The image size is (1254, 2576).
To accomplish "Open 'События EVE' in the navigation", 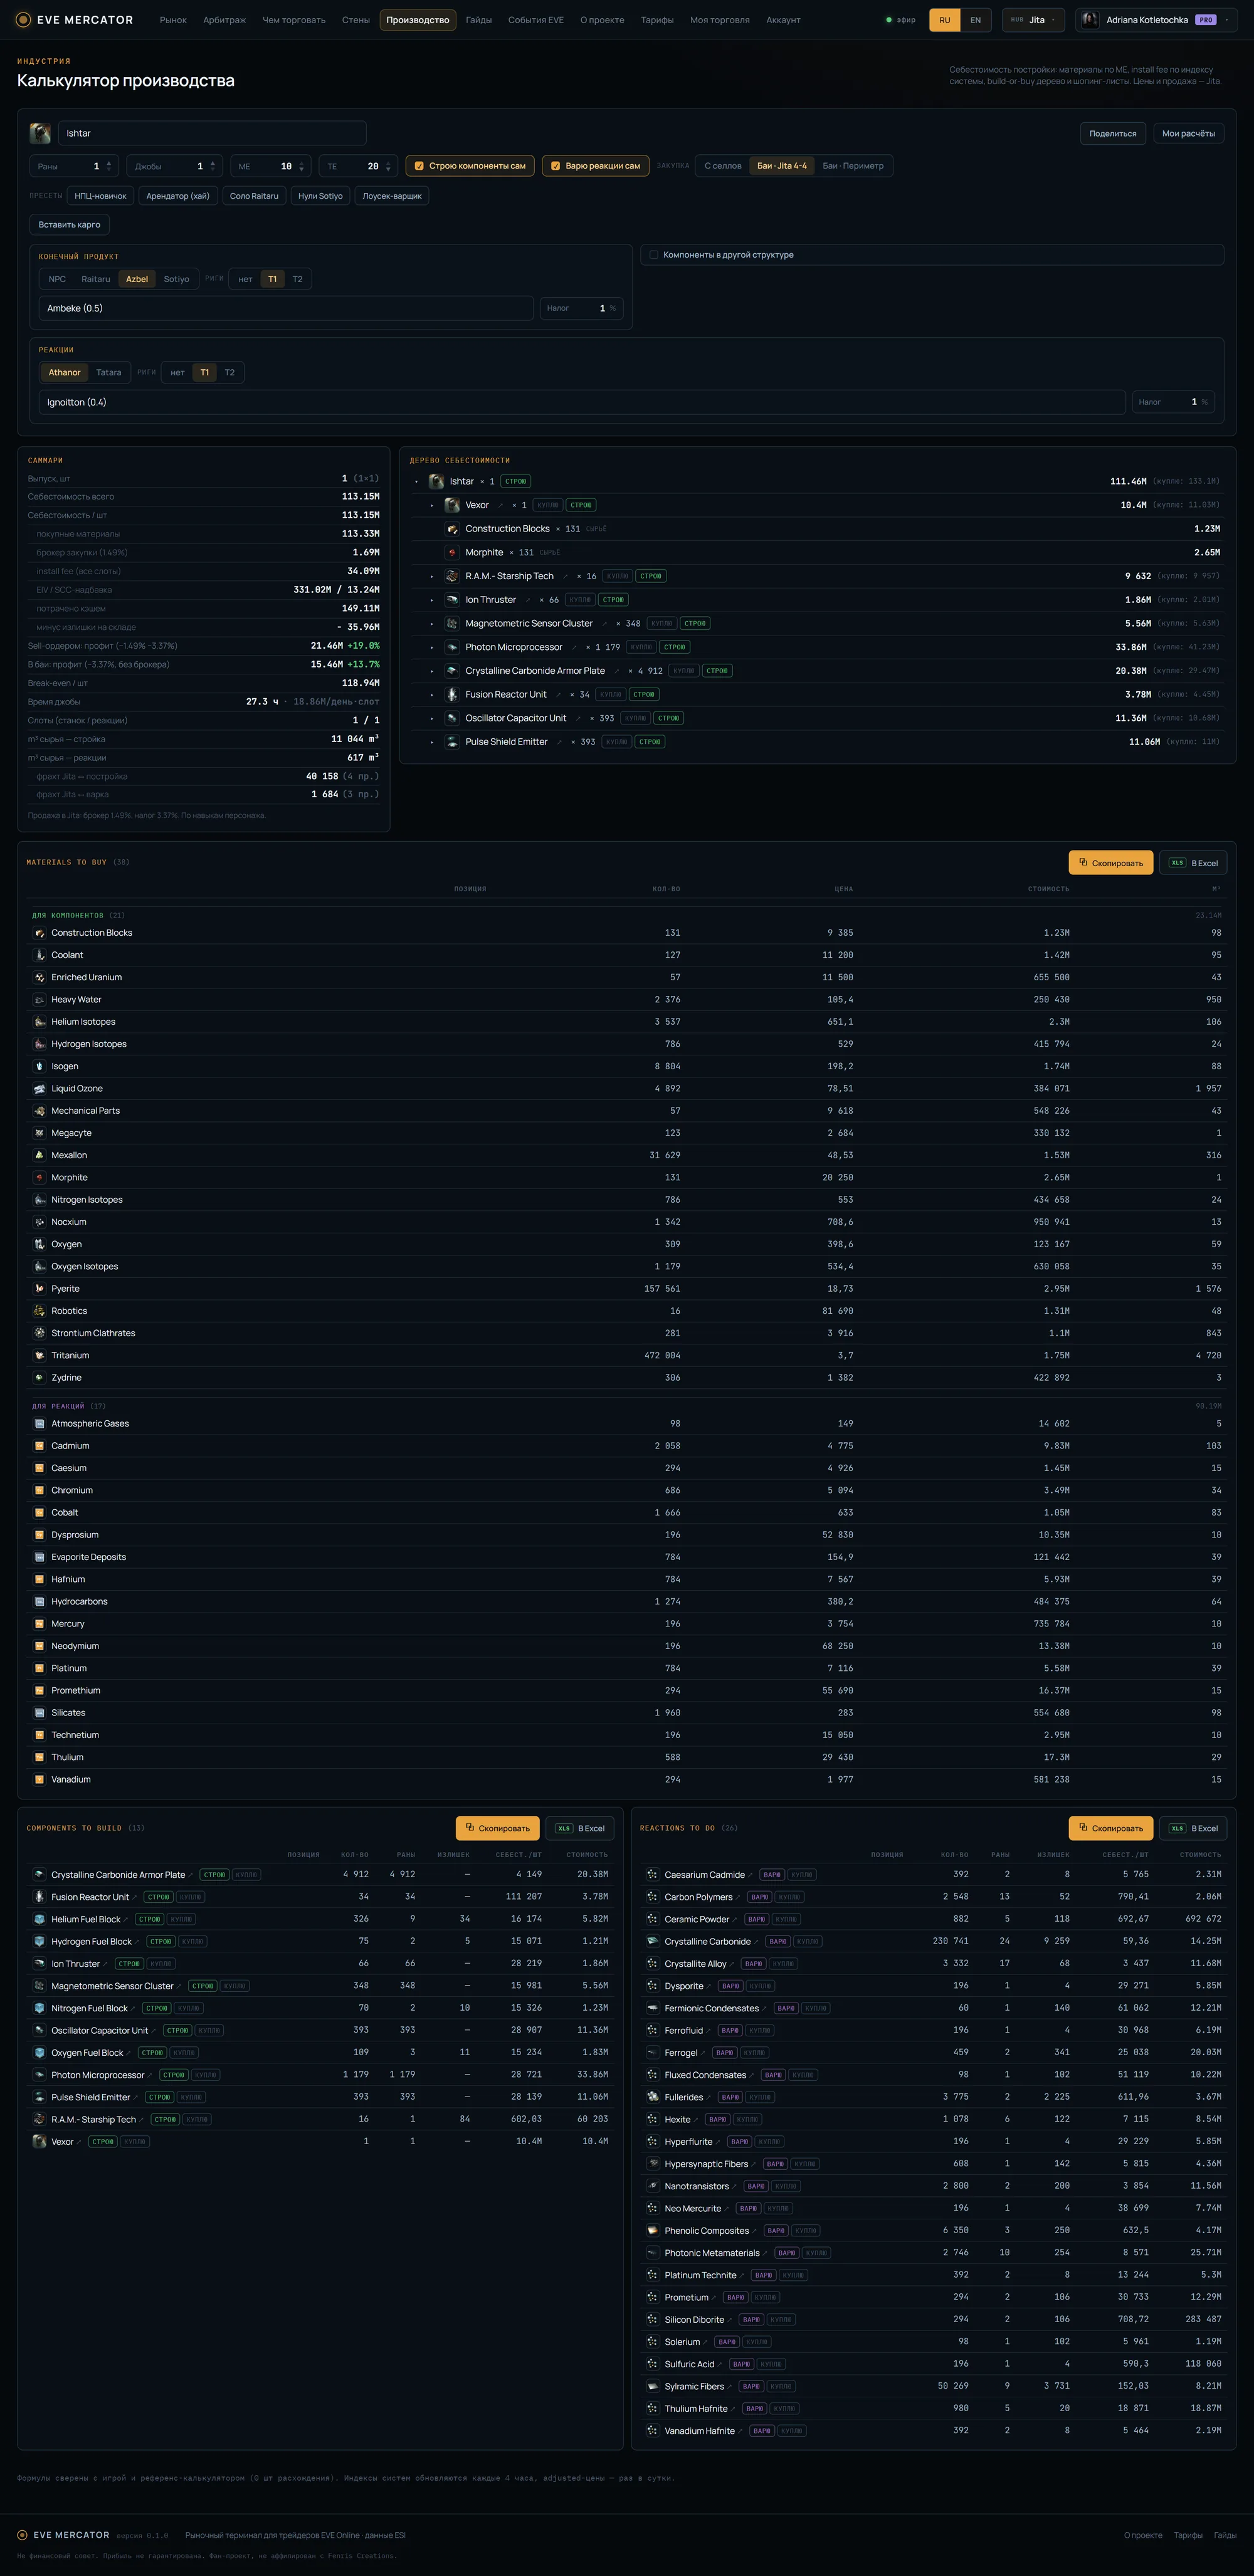I will pos(536,20).
